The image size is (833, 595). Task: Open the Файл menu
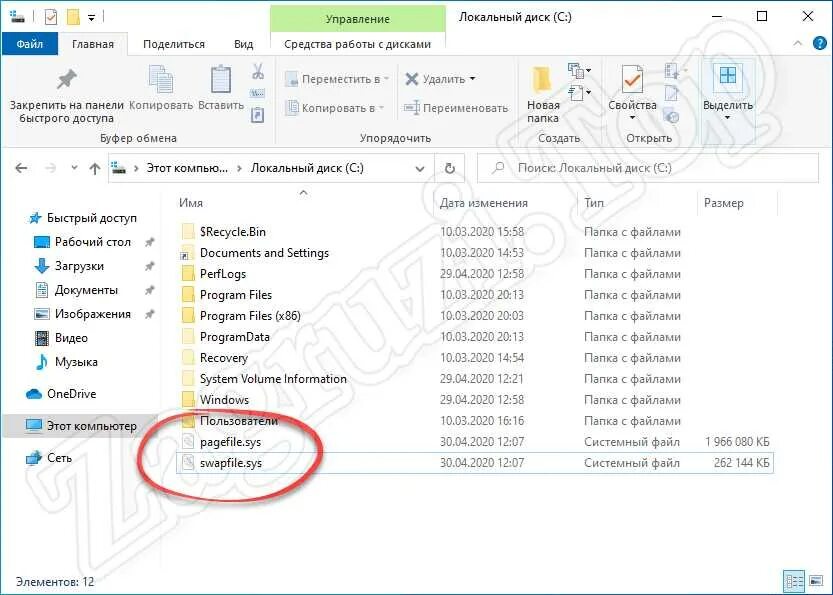30,44
